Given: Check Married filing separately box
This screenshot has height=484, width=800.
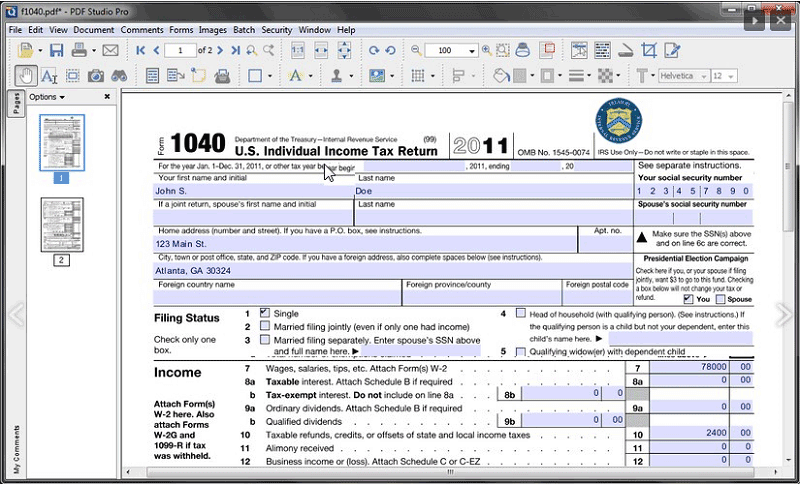Looking at the screenshot, I should pos(265,339).
